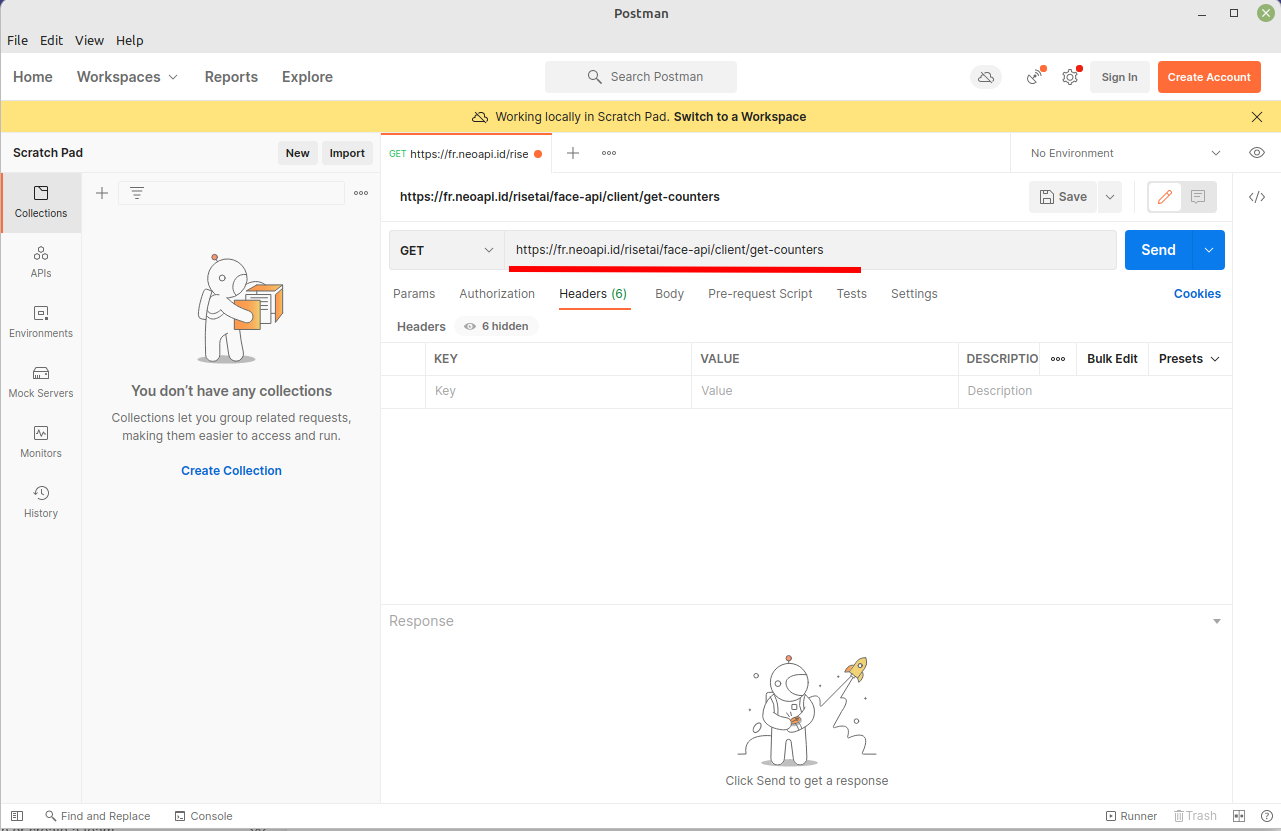Viewport: 1281px width, 831px height.
Task: Open the Environments sidebar panel
Action: [41, 322]
